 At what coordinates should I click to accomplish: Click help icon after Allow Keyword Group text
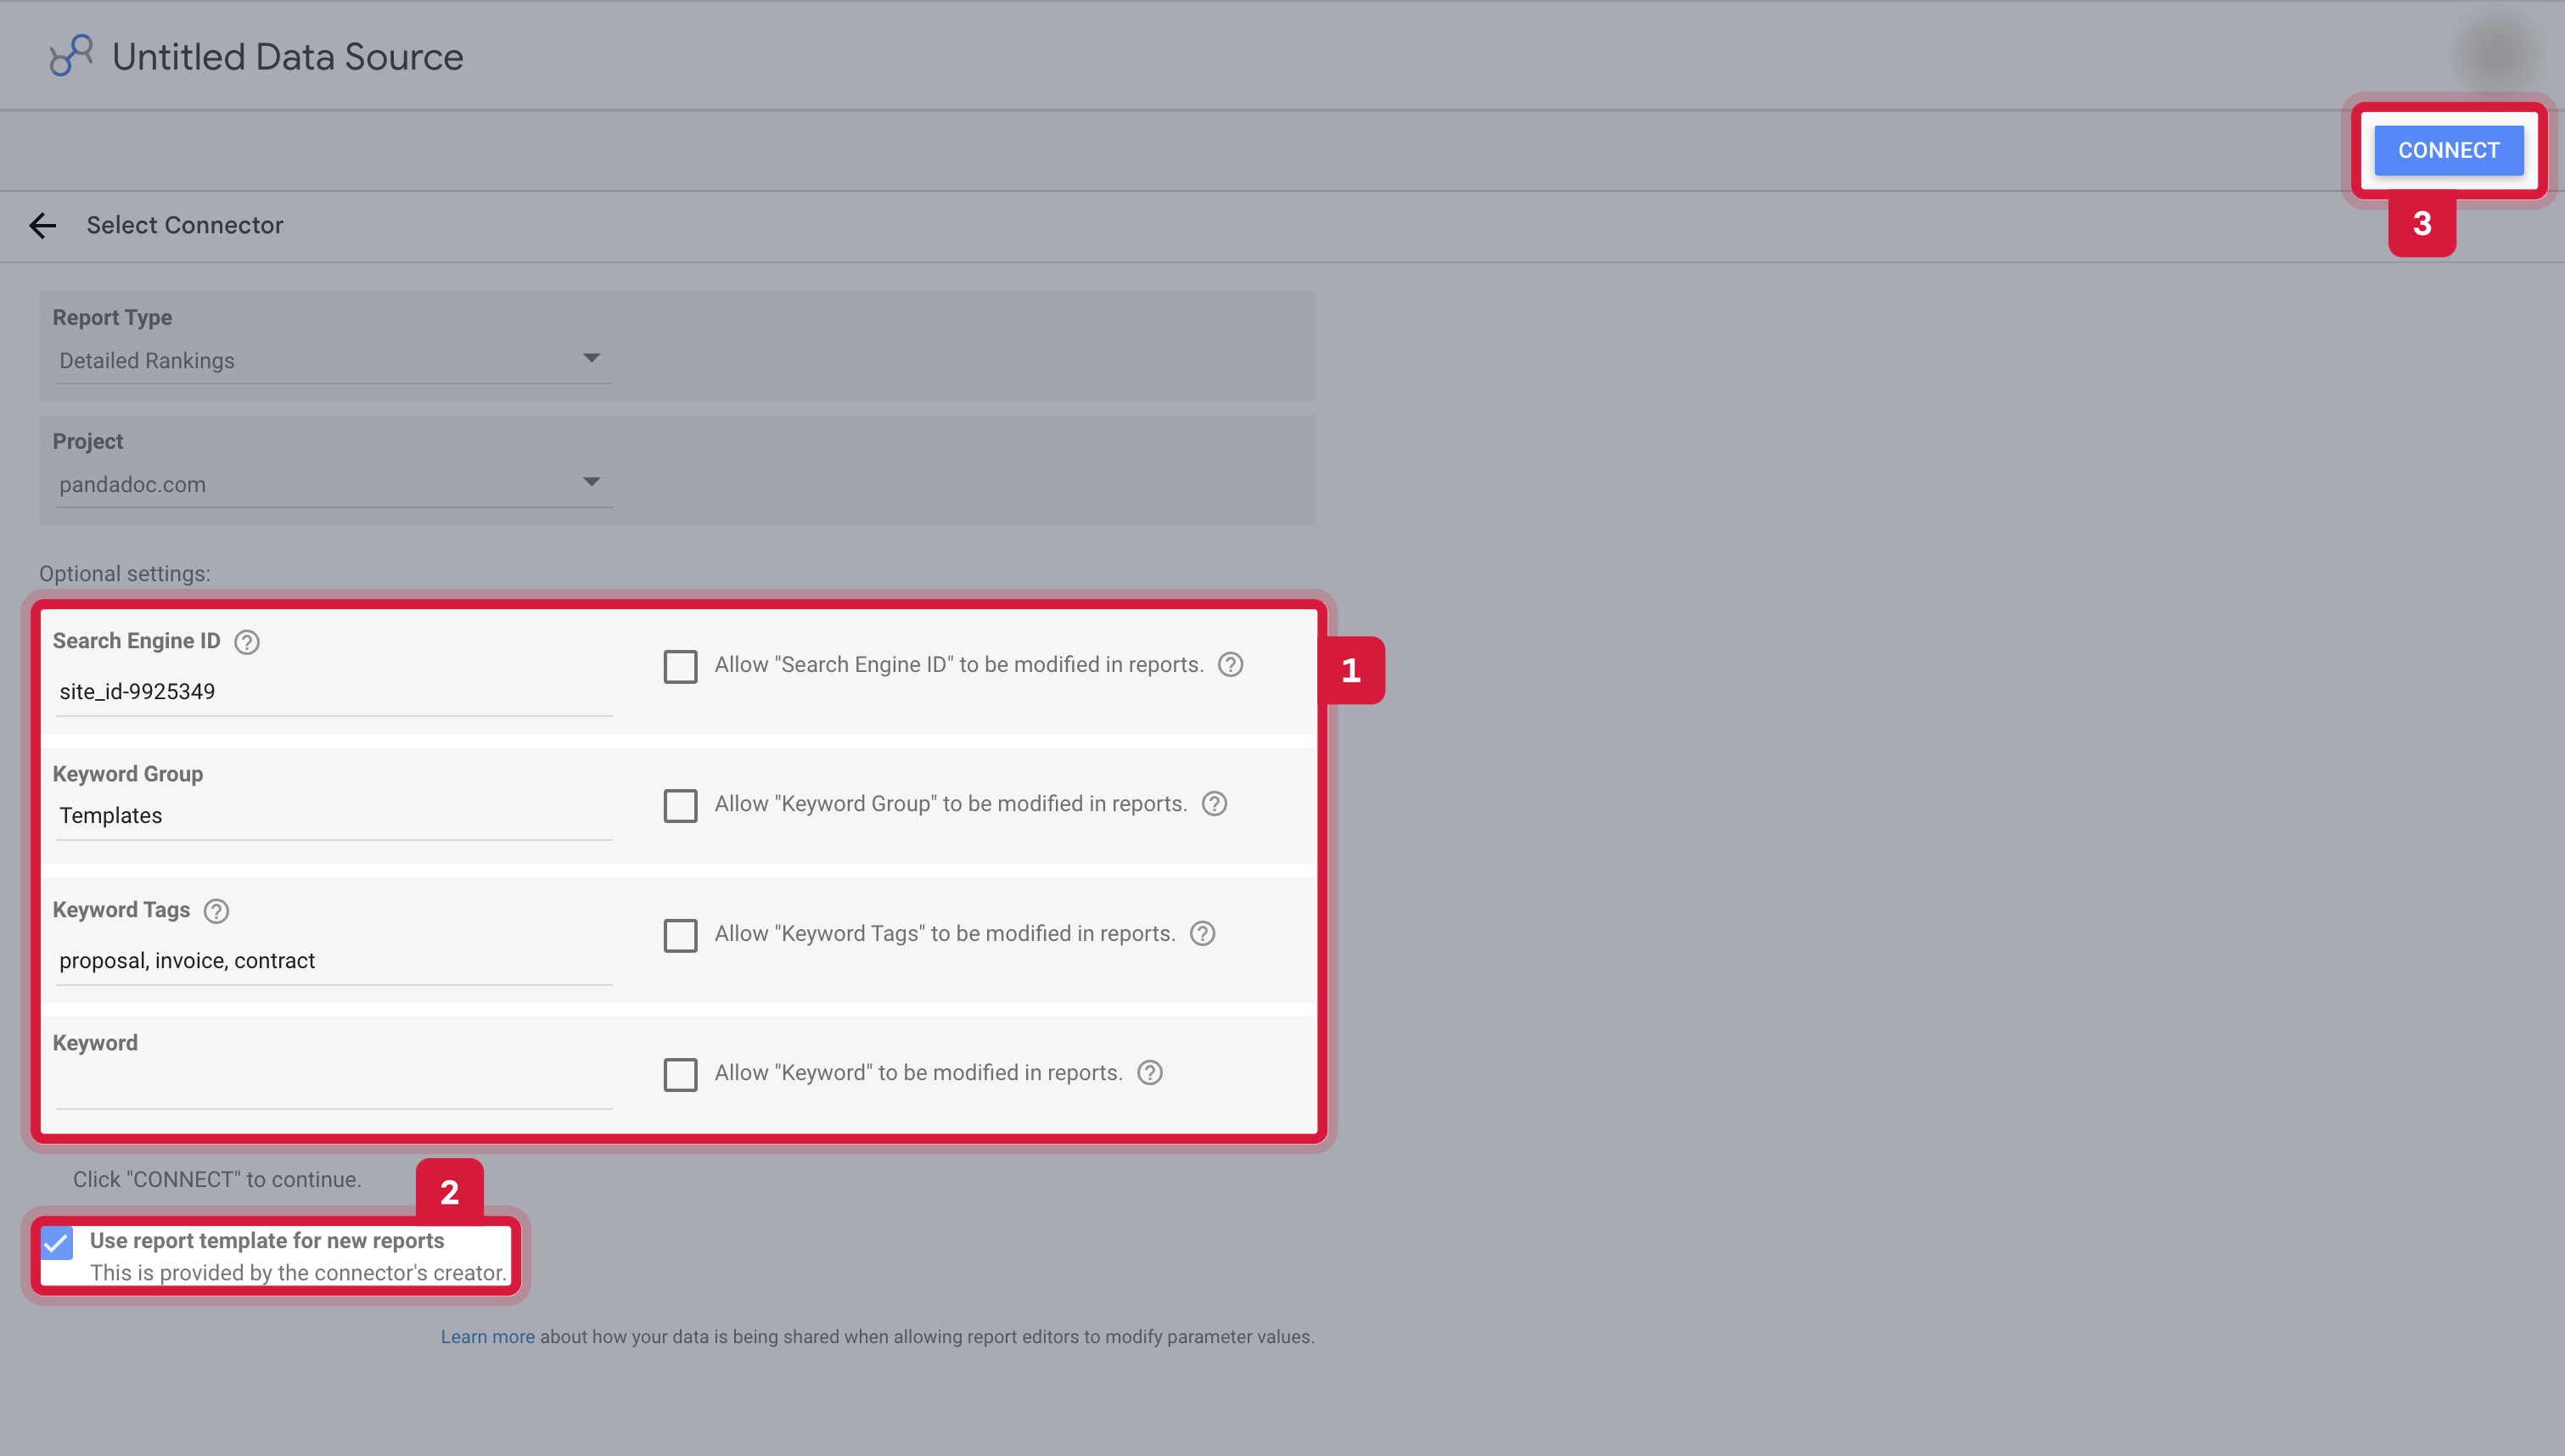(x=1215, y=804)
